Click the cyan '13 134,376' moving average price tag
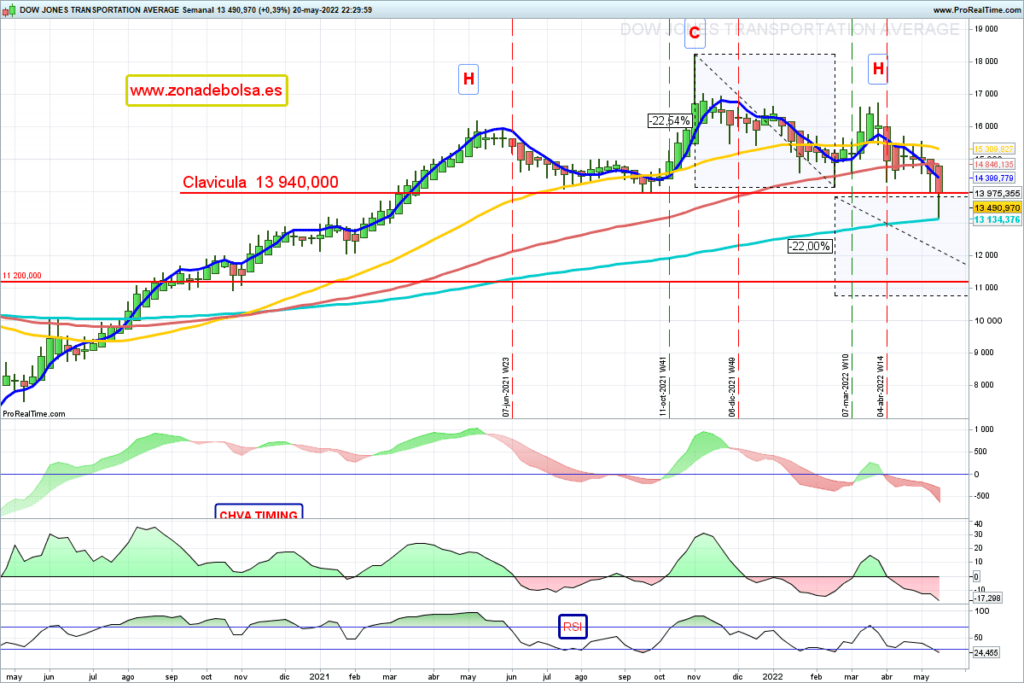This screenshot has width=1024, height=683. pos(997,219)
